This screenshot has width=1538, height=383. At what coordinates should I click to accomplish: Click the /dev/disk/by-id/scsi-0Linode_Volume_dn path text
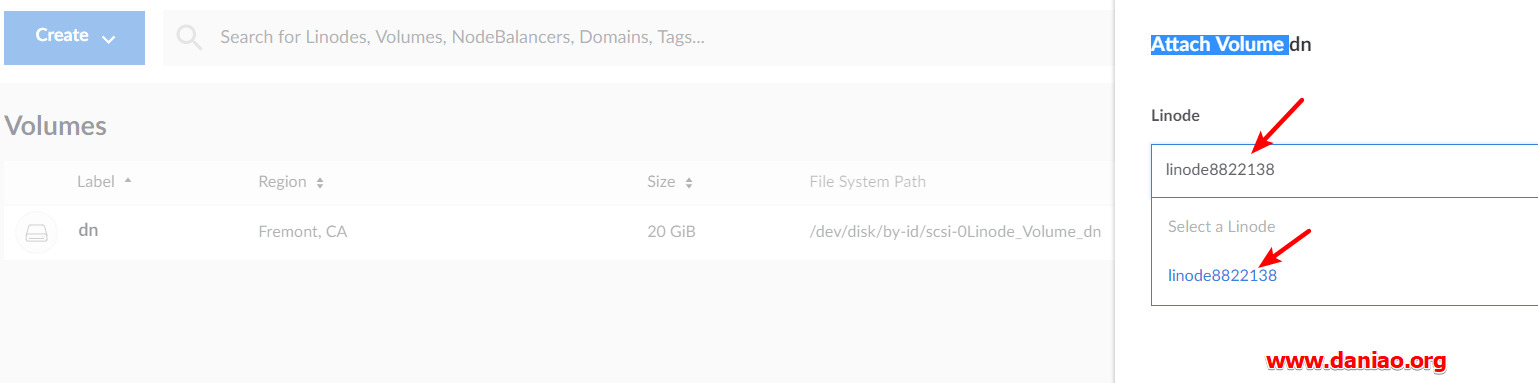(955, 232)
